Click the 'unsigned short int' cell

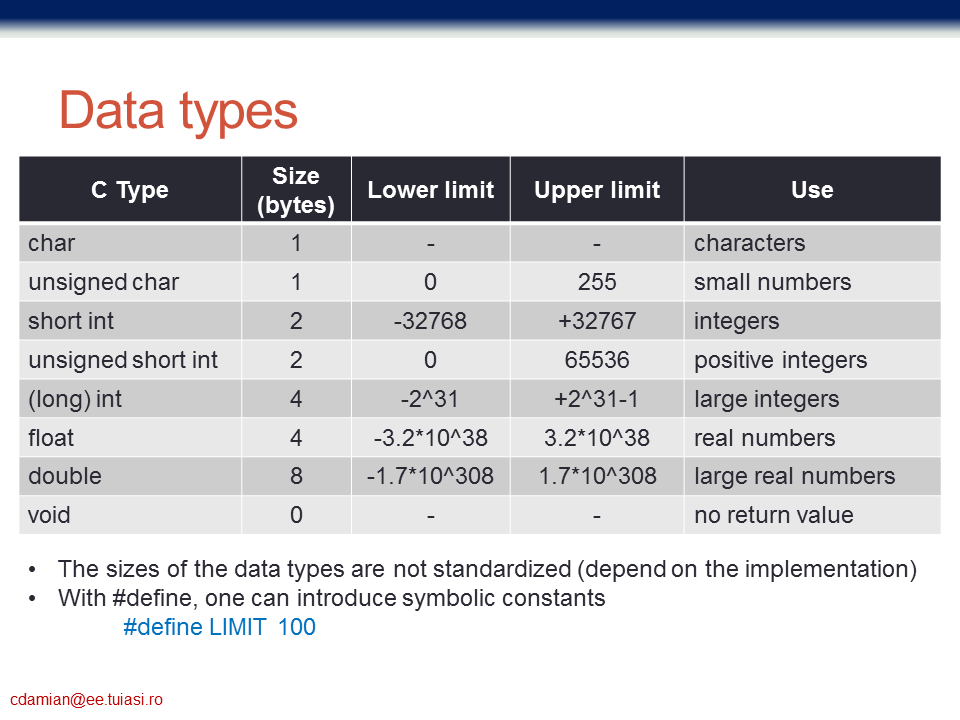[x=130, y=360]
